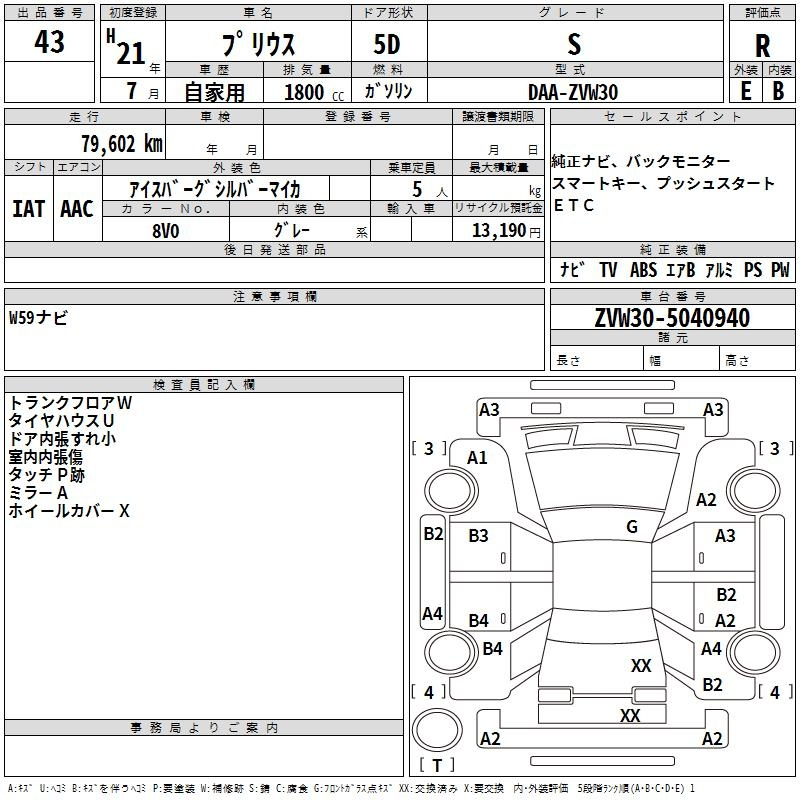This screenshot has width=800, height=800.
Task: Click the W59ナビ note text
Action: [x=39, y=319]
